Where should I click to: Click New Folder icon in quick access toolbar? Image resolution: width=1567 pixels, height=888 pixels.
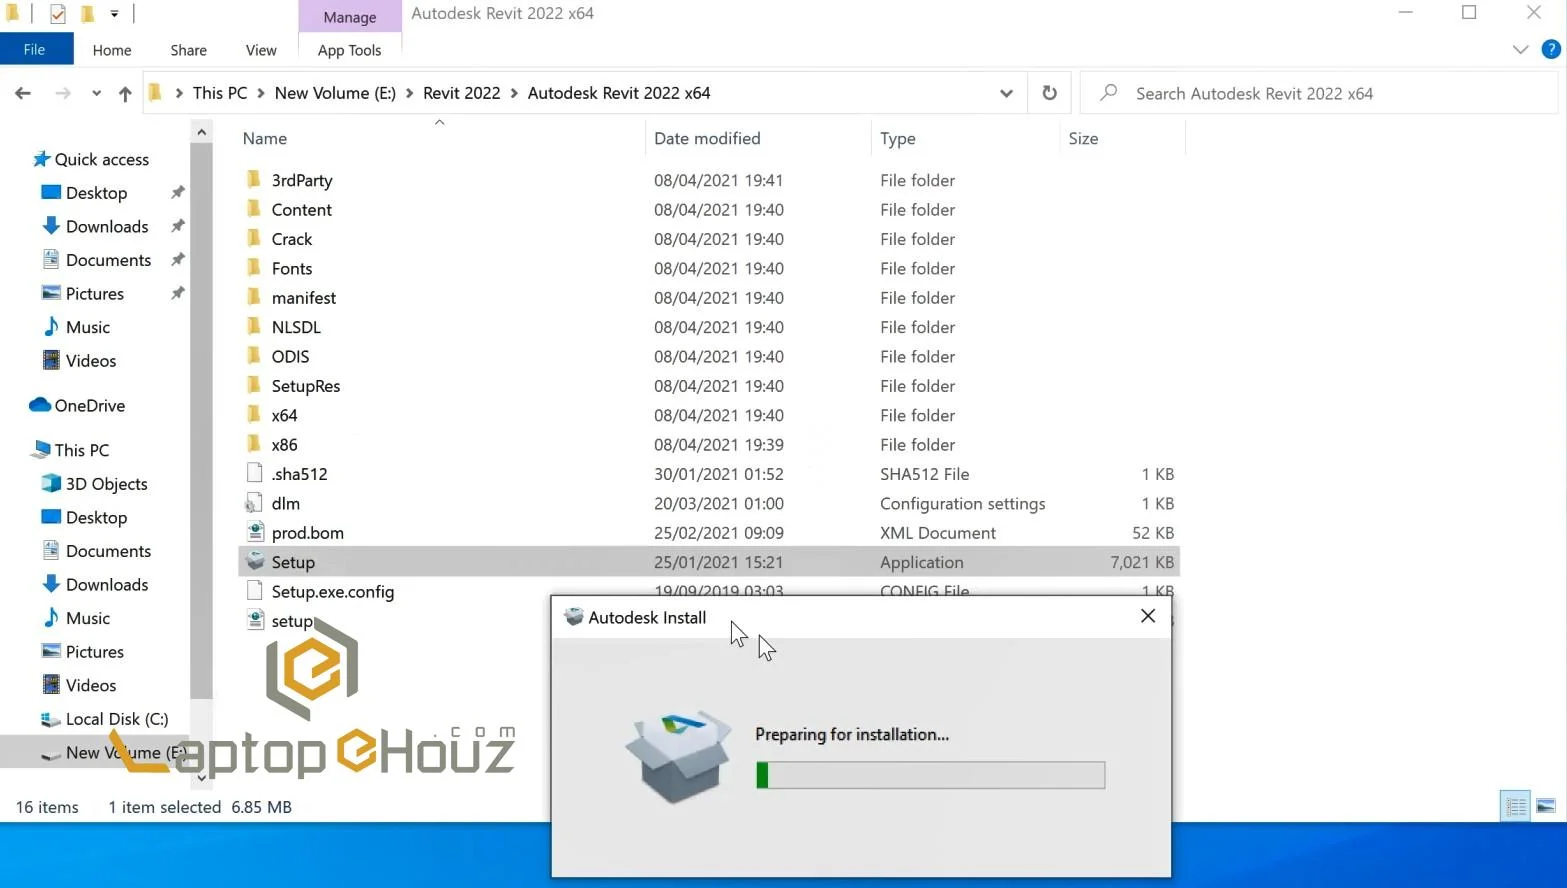click(87, 14)
